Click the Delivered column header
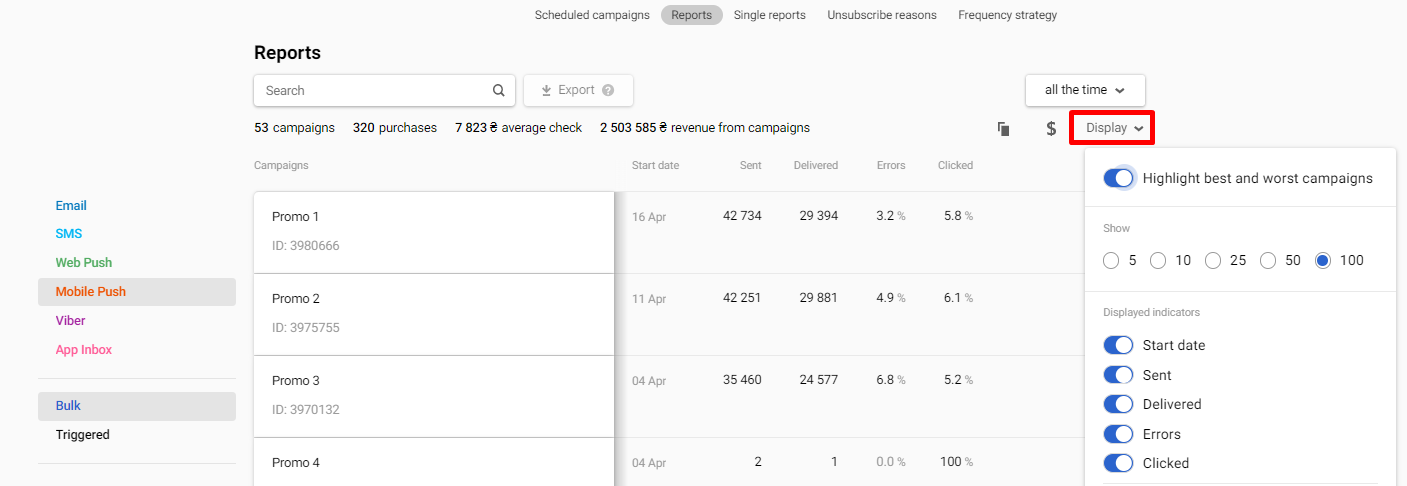This screenshot has width=1407, height=486. pyautogui.click(x=816, y=165)
